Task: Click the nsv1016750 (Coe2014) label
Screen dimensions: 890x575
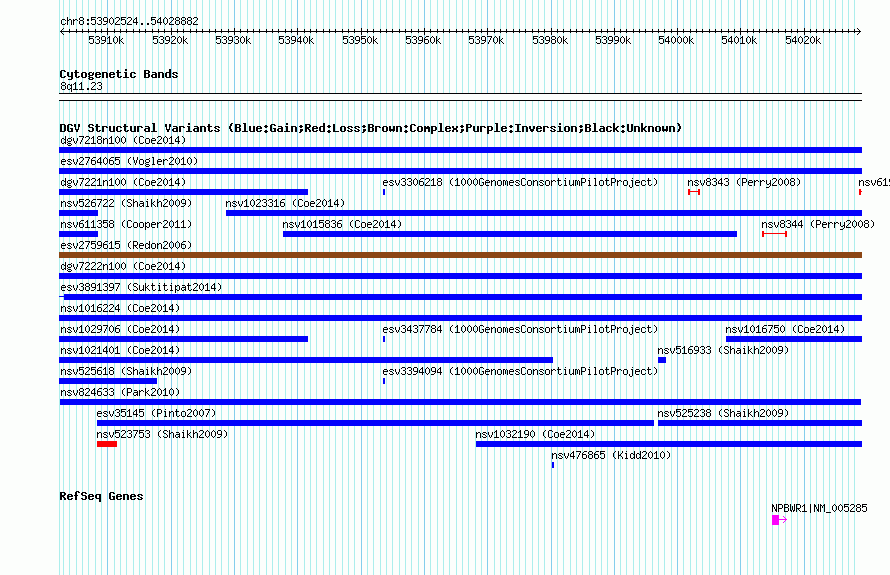Action: 785,329
